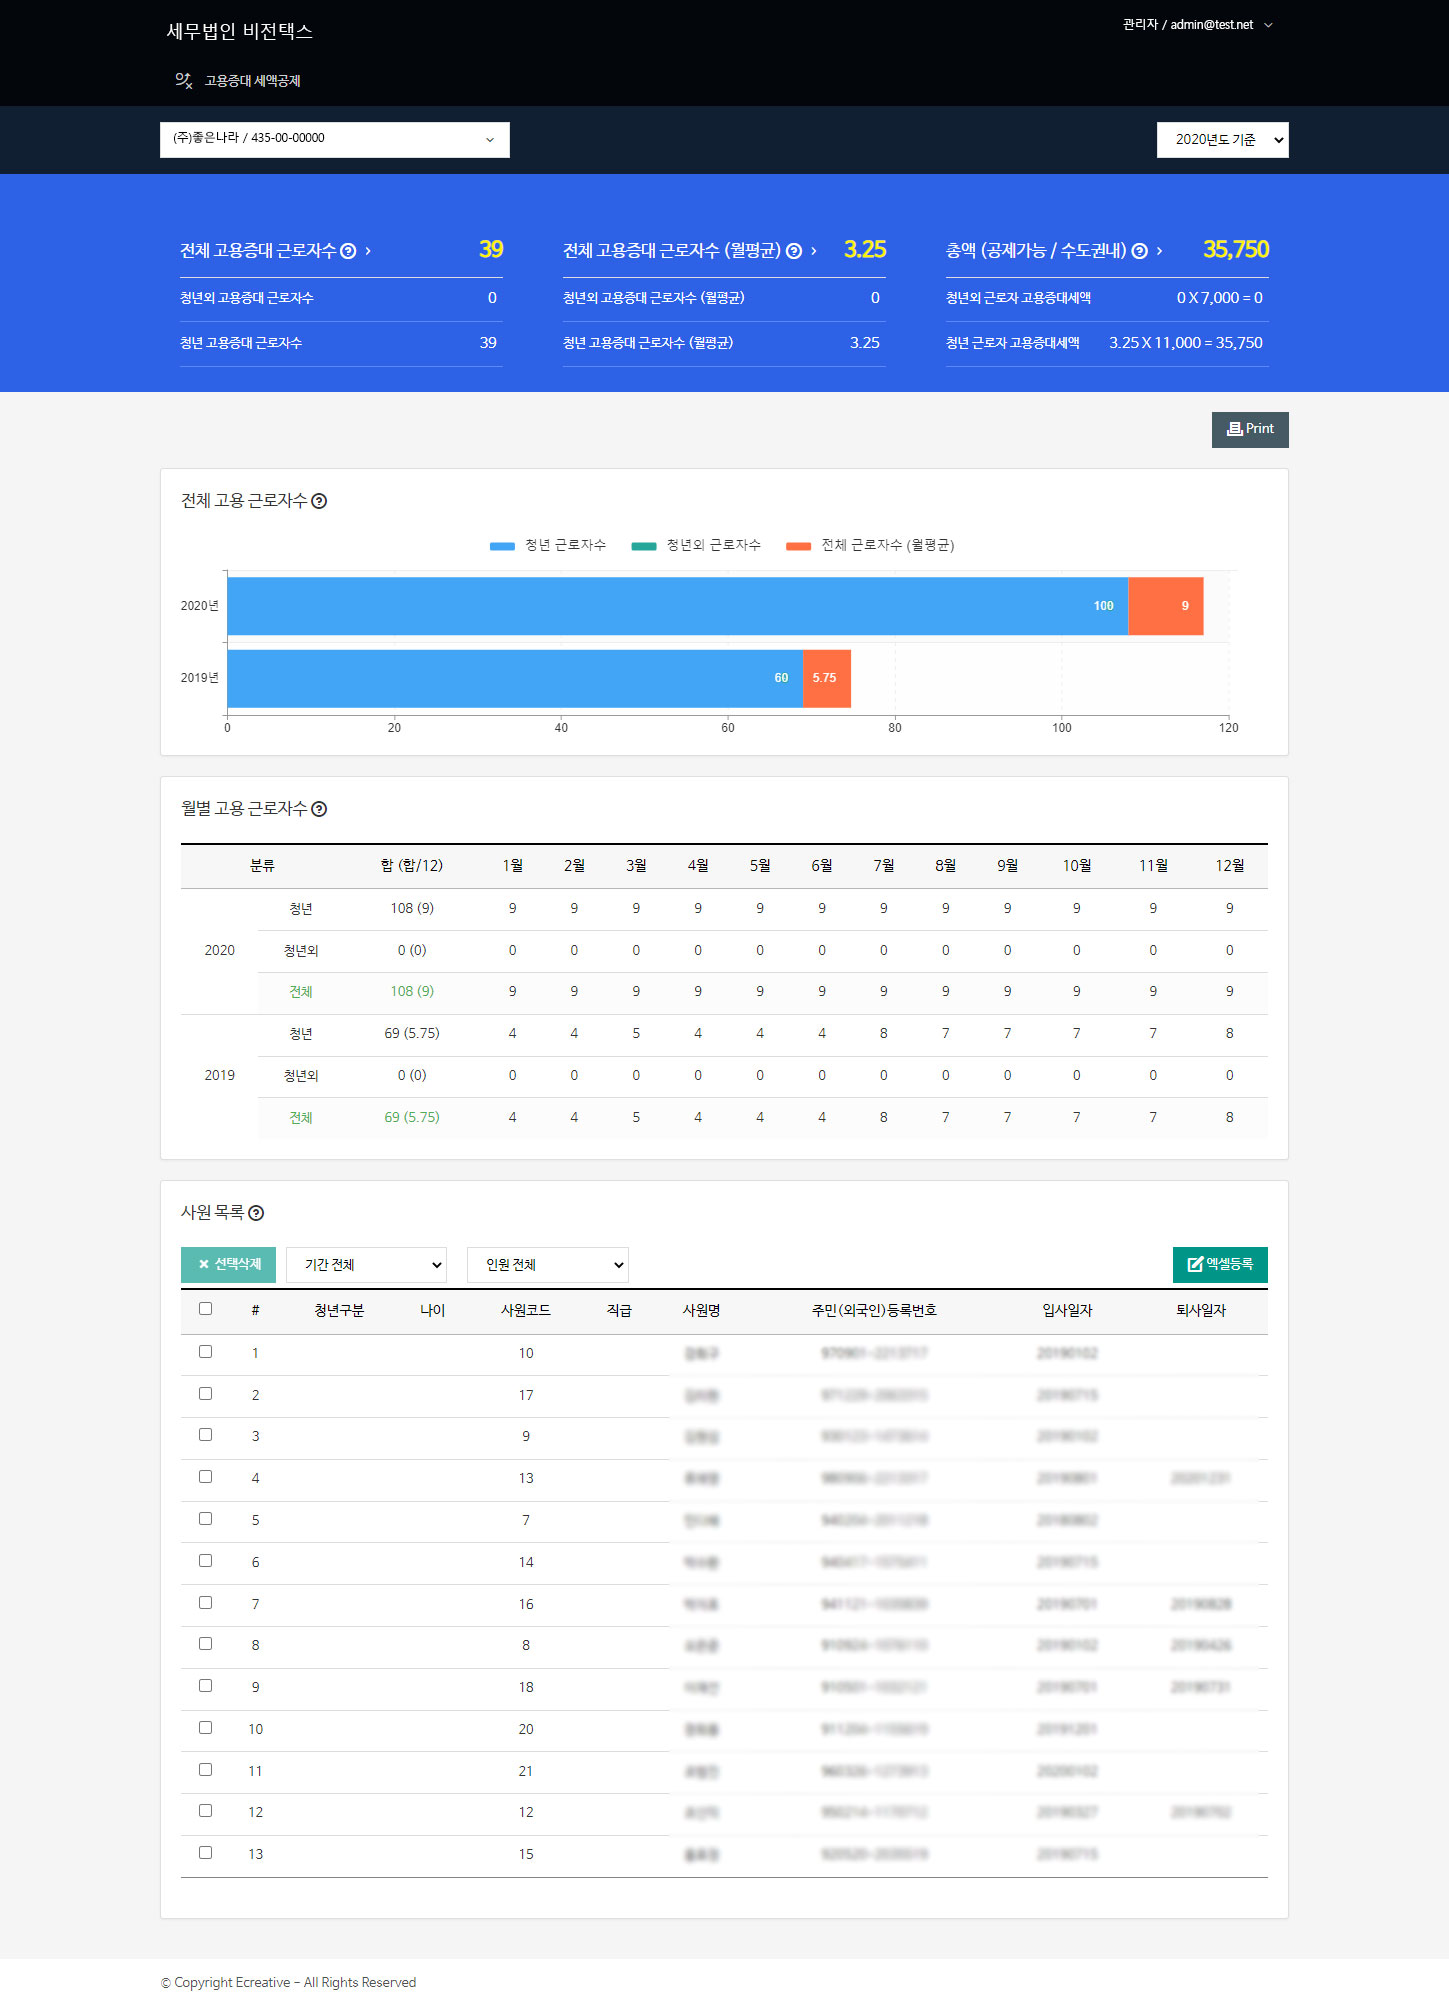Open help icon for 전체 고용 근로자수 chart

(x=319, y=501)
